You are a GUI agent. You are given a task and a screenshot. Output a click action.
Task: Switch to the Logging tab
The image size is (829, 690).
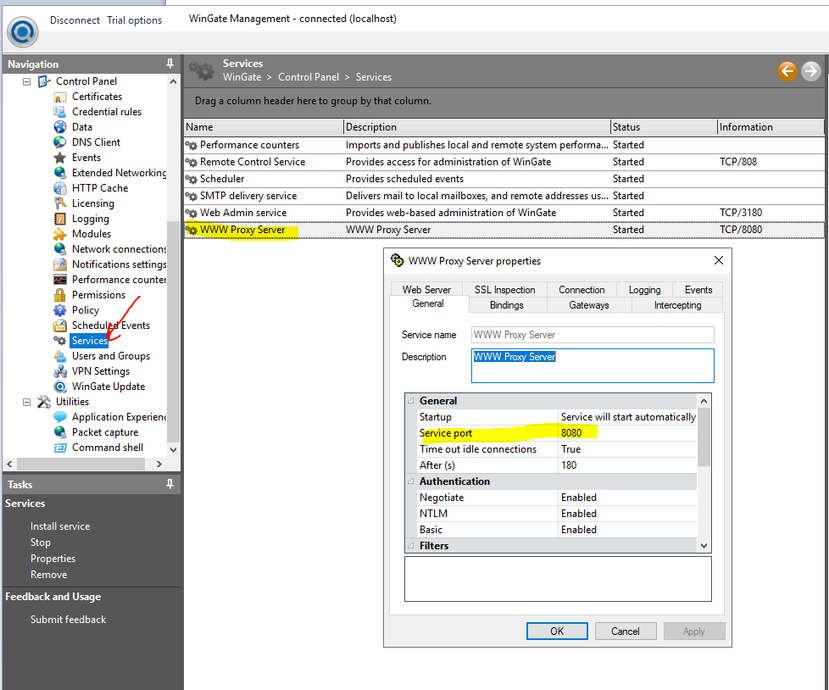644,290
